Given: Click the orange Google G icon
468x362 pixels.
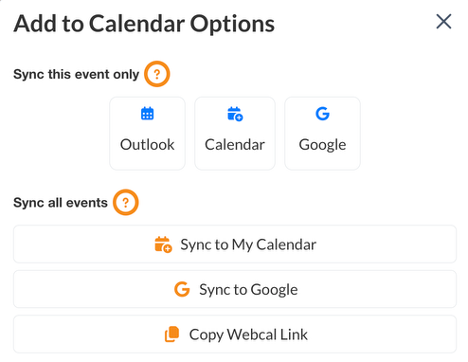Looking at the screenshot, I should coord(182,289).
